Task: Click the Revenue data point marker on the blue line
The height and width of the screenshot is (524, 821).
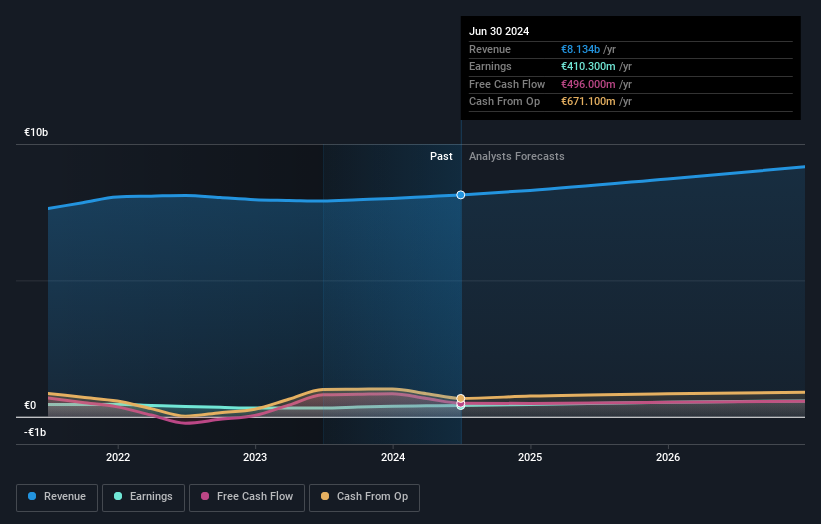Action: coord(460,195)
